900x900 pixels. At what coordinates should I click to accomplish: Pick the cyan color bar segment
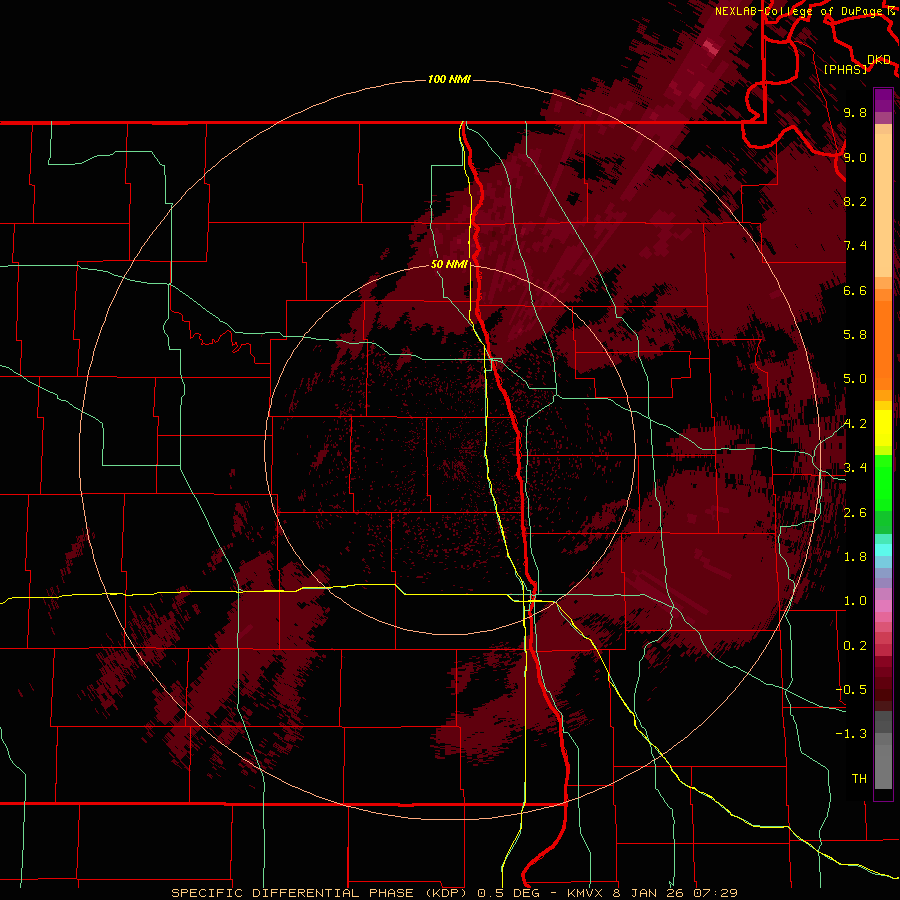click(883, 550)
